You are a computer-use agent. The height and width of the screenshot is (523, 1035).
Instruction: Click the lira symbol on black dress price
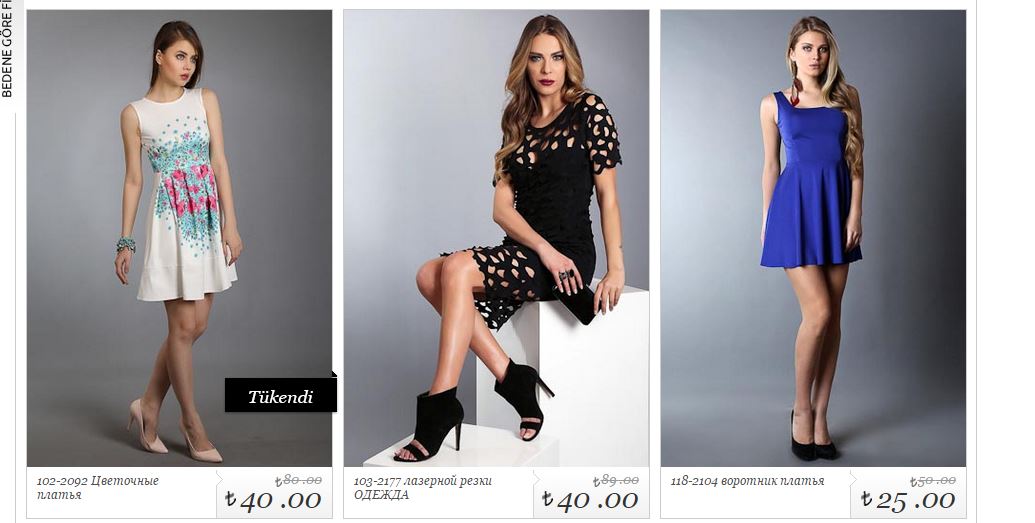click(547, 499)
